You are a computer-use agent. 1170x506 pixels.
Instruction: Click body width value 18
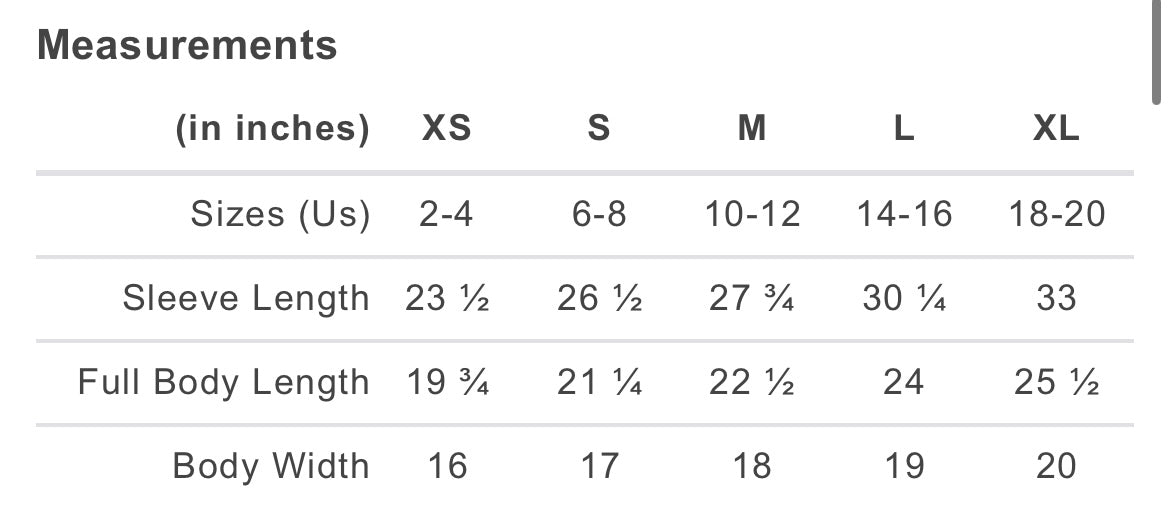coord(752,466)
